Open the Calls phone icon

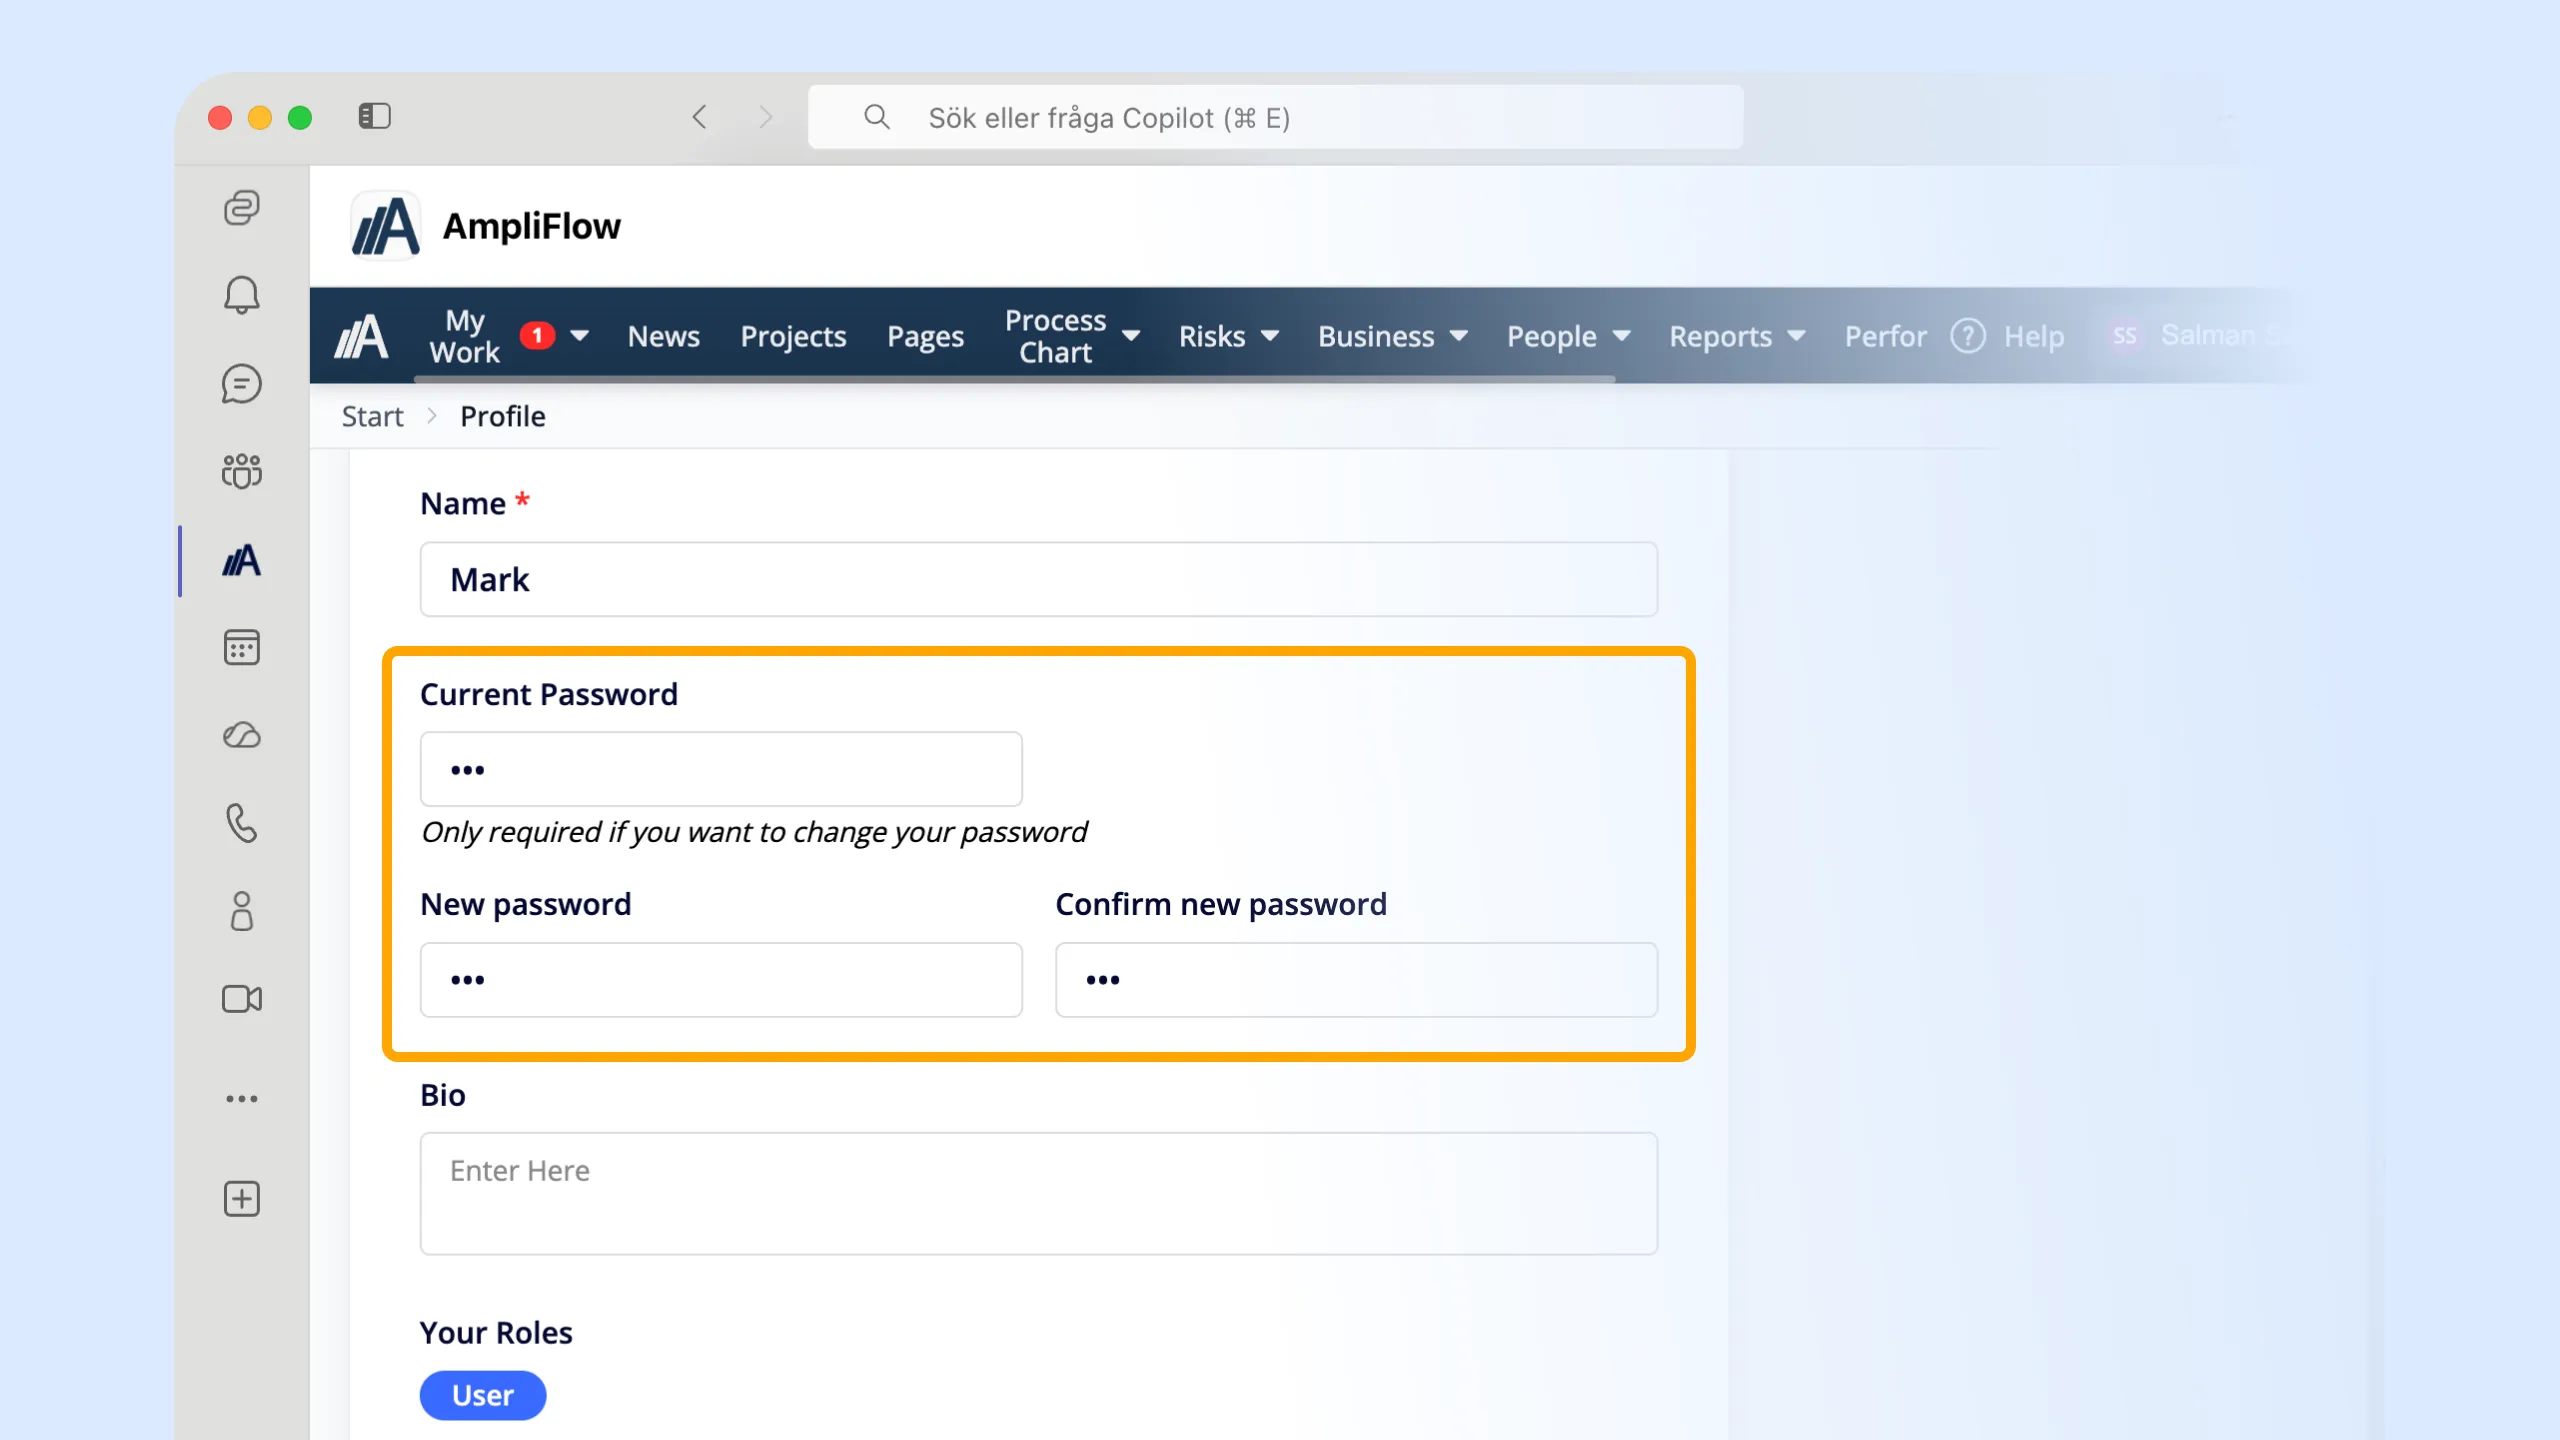(x=241, y=823)
